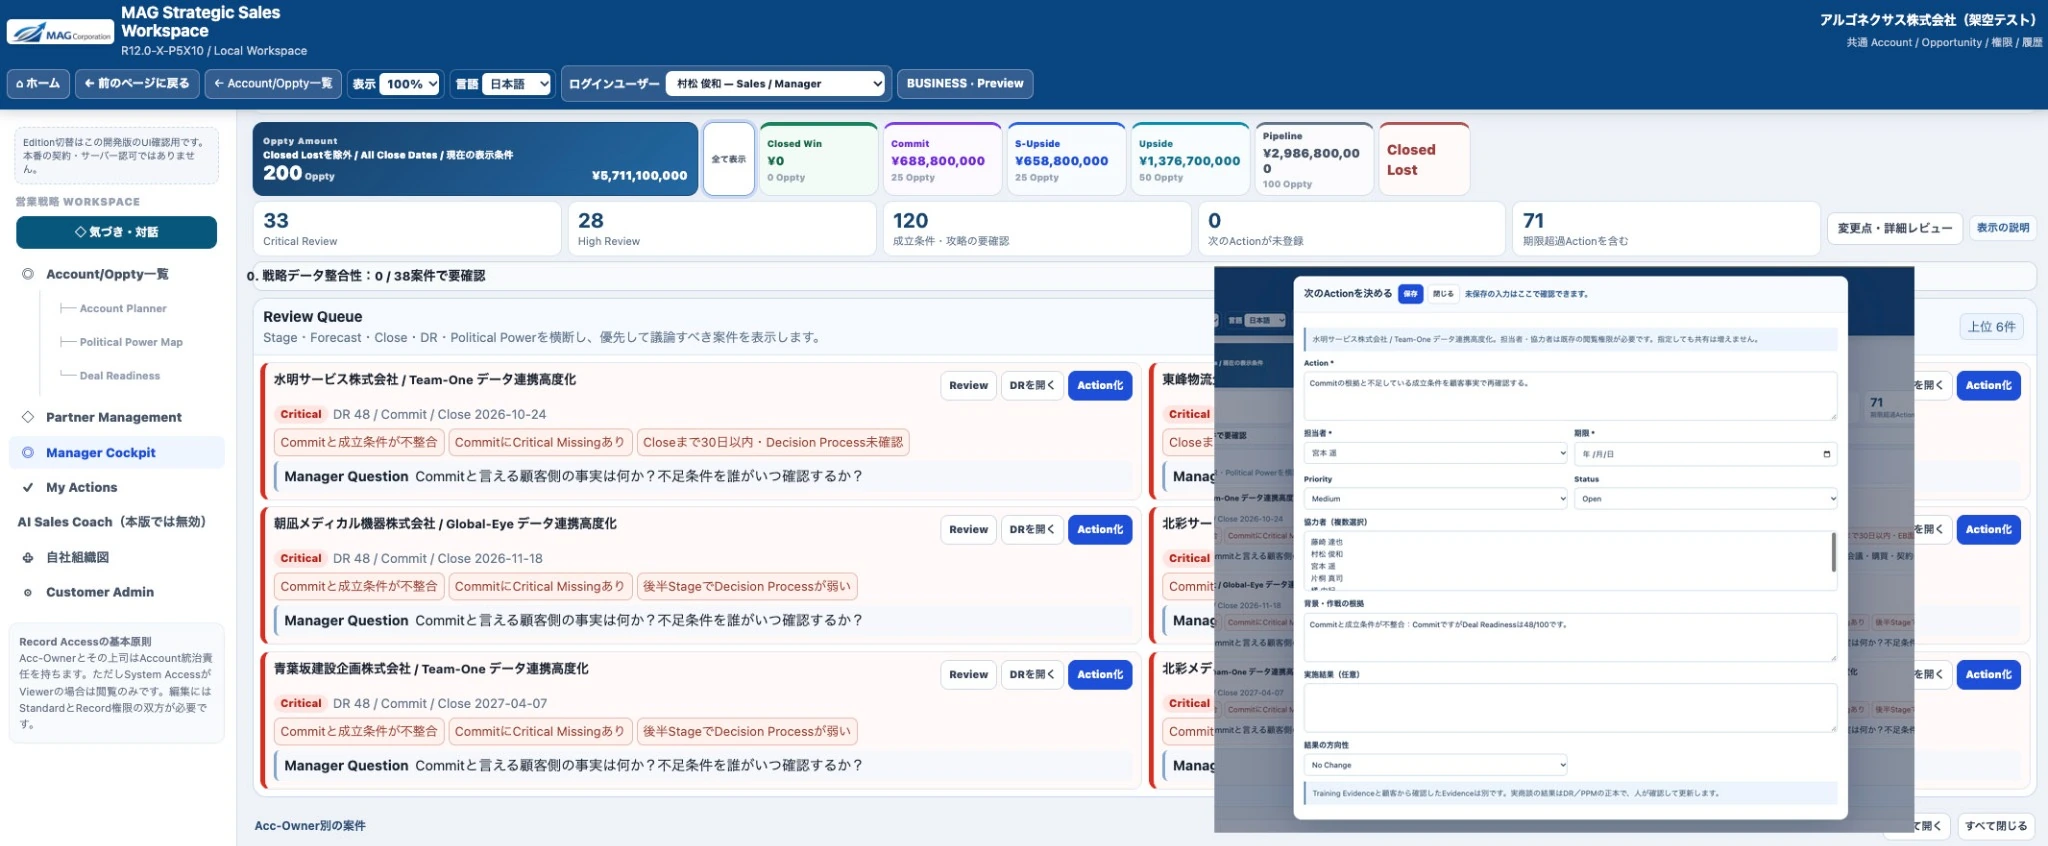2048x846 pixels.
Task: Click the Action text area in the dialog
Action: click(1570, 396)
